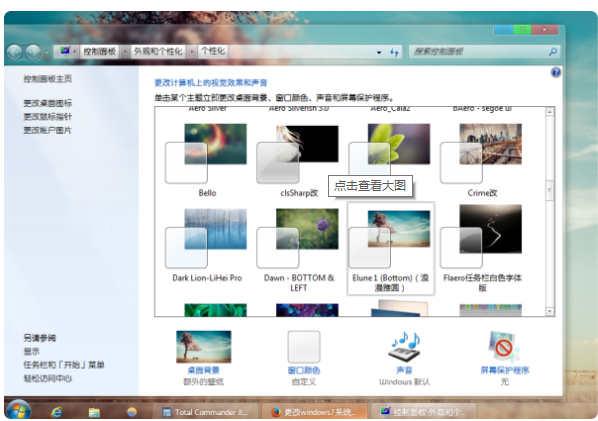598x421 pixels.
Task: Click the round blue and orange taskbar icon
Action: [132, 412]
